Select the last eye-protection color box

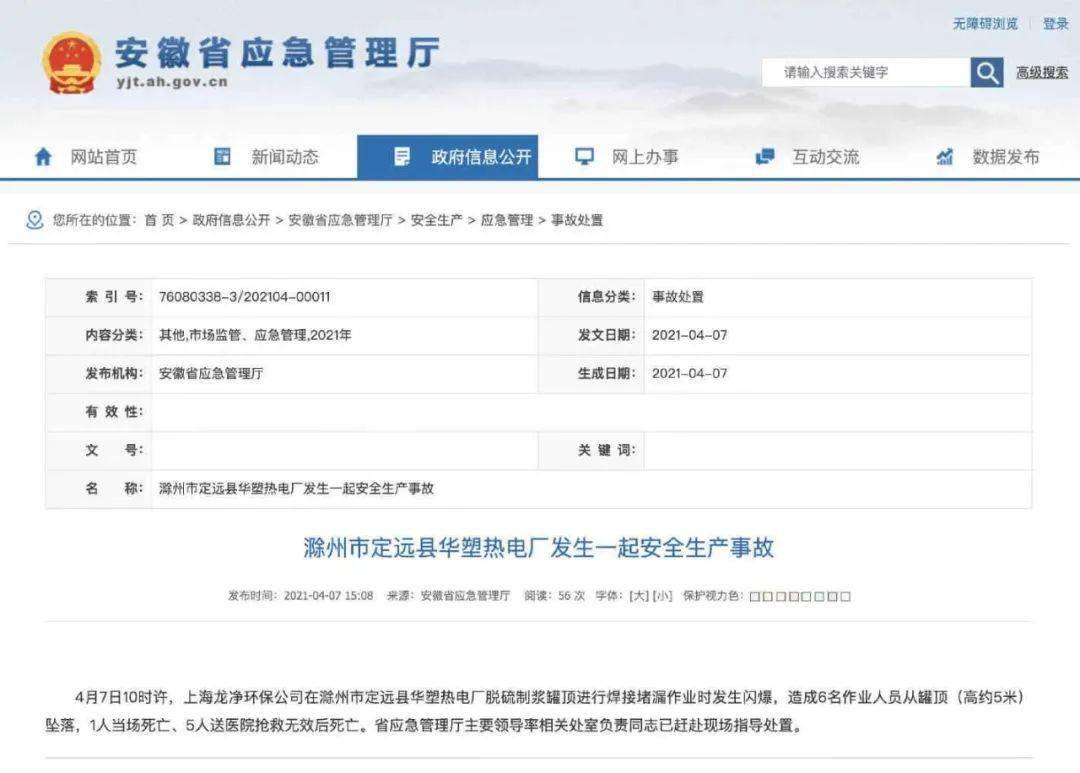pos(846,597)
